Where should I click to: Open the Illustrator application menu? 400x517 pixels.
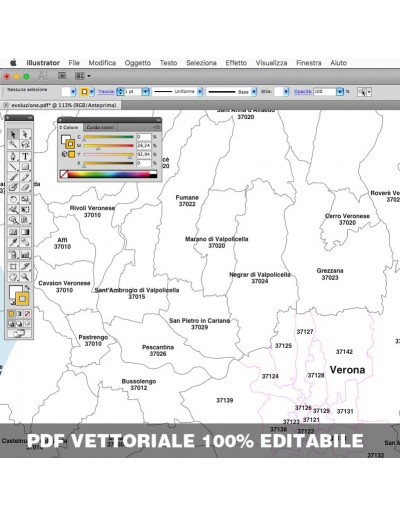coord(43,63)
